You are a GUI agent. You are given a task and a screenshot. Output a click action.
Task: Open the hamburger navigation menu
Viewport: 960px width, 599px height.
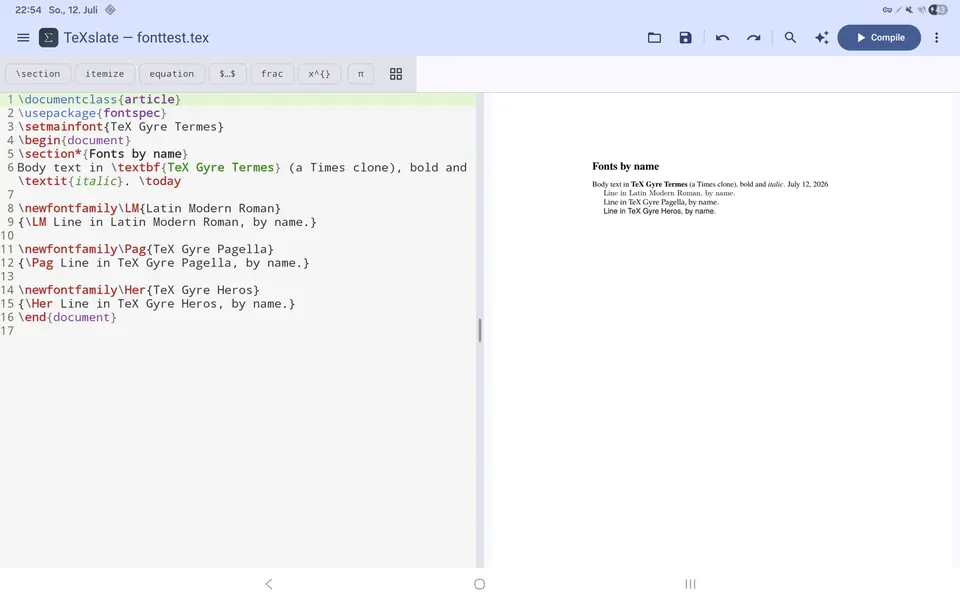point(23,38)
